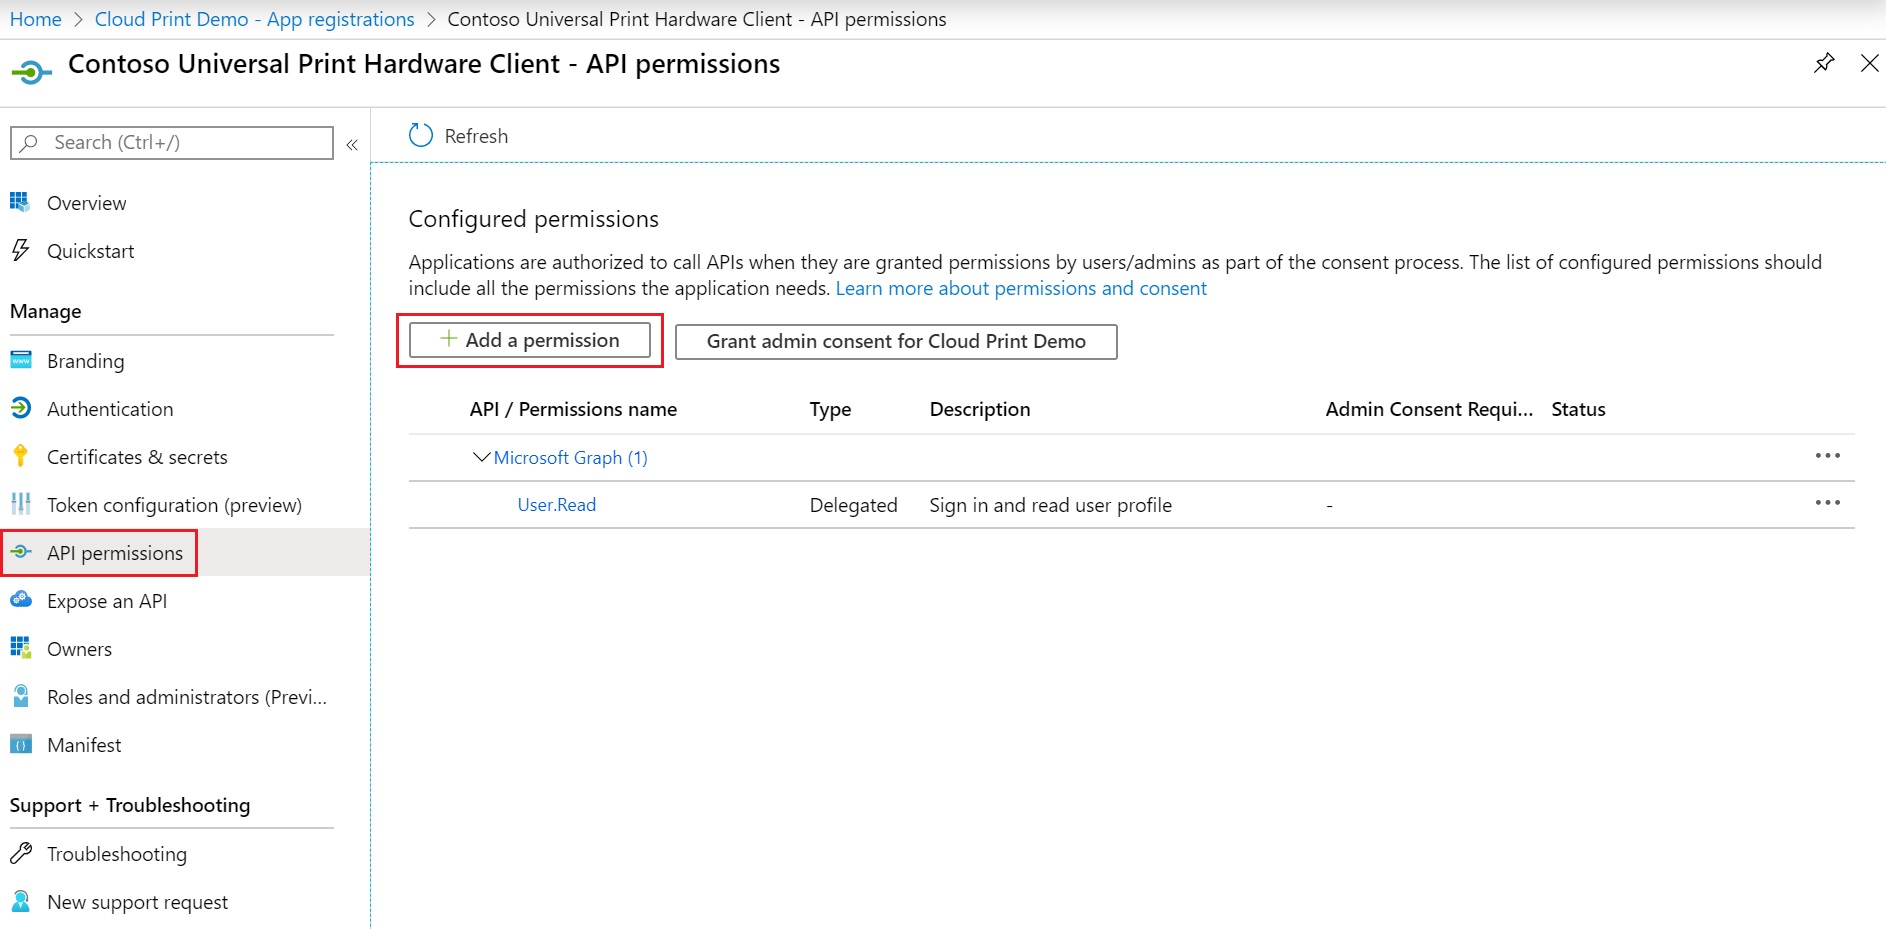Click Sign in and read user profile
This screenshot has width=1886, height=929.
click(x=1050, y=505)
